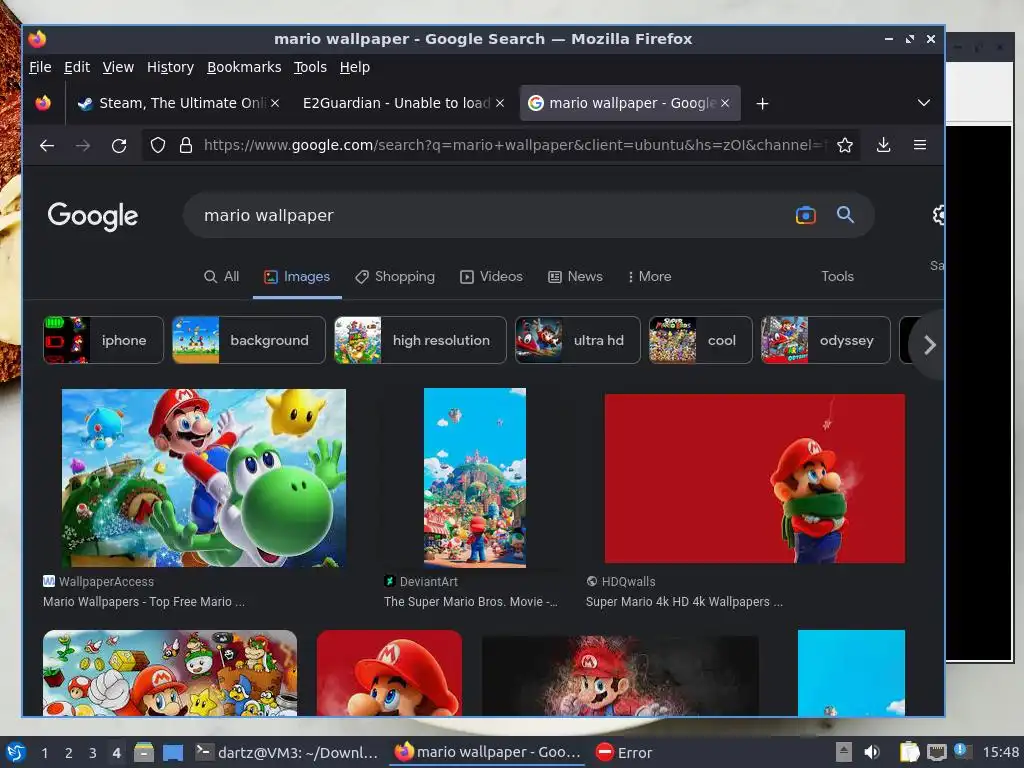This screenshot has width=1024, height=768.
Task: Open the tracking protection shield icon
Action: click(x=157, y=145)
